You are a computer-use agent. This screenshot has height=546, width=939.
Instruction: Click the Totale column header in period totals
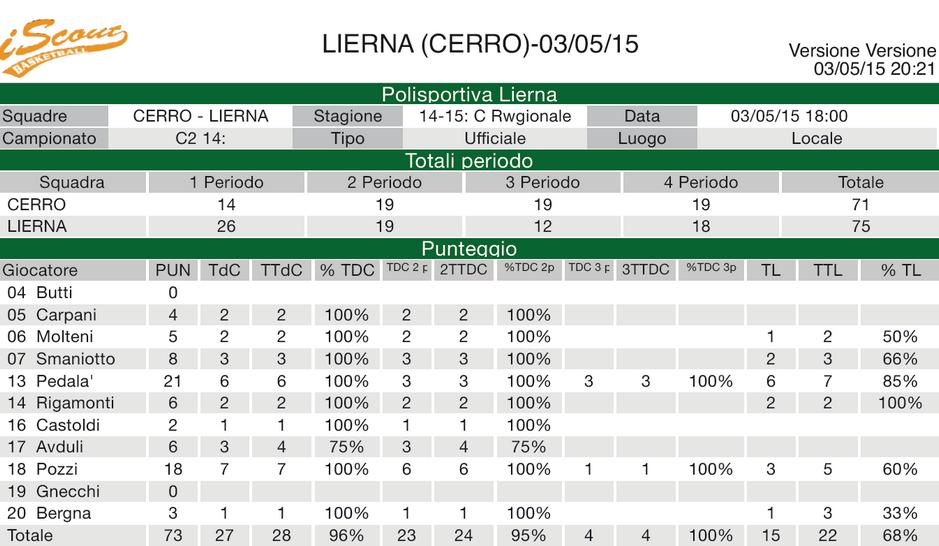coord(860,182)
